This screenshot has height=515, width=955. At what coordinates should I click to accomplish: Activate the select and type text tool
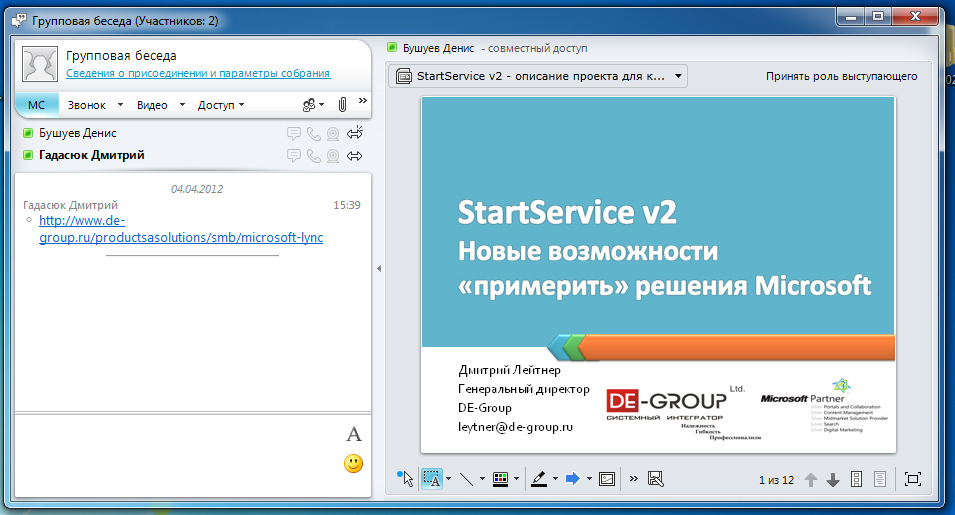click(x=432, y=479)
